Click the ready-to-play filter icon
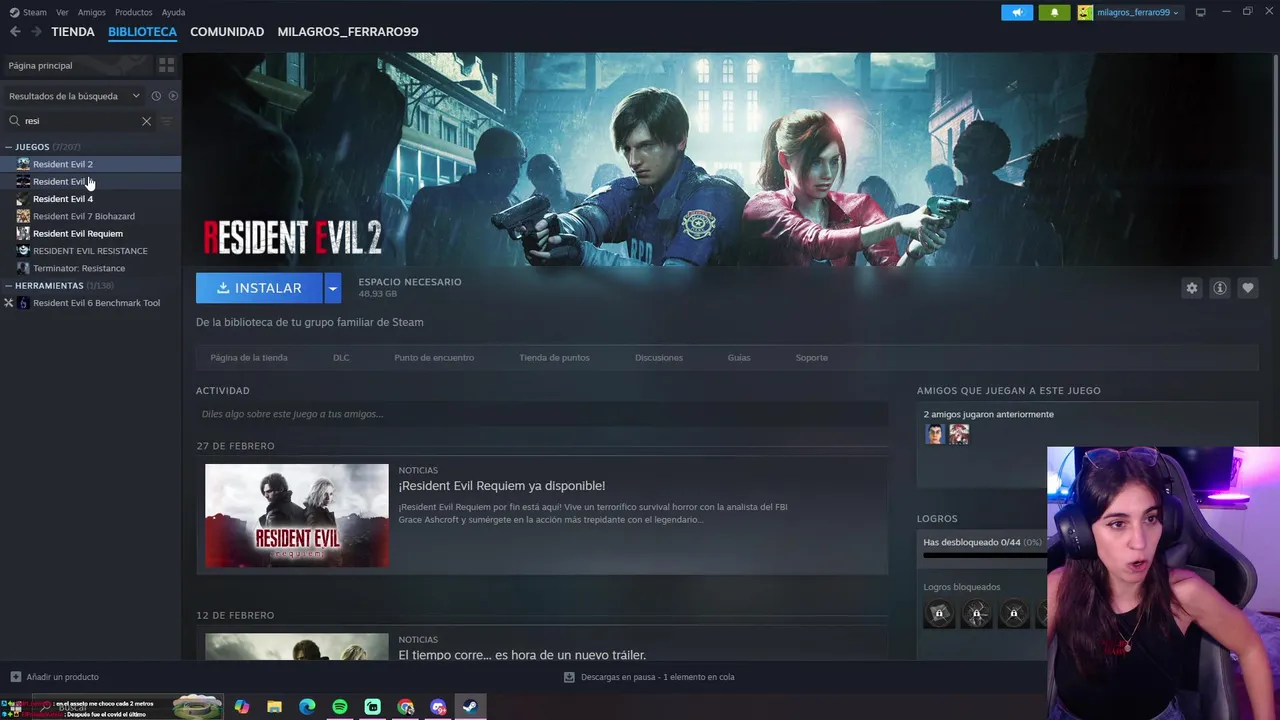 click(173, 96)
